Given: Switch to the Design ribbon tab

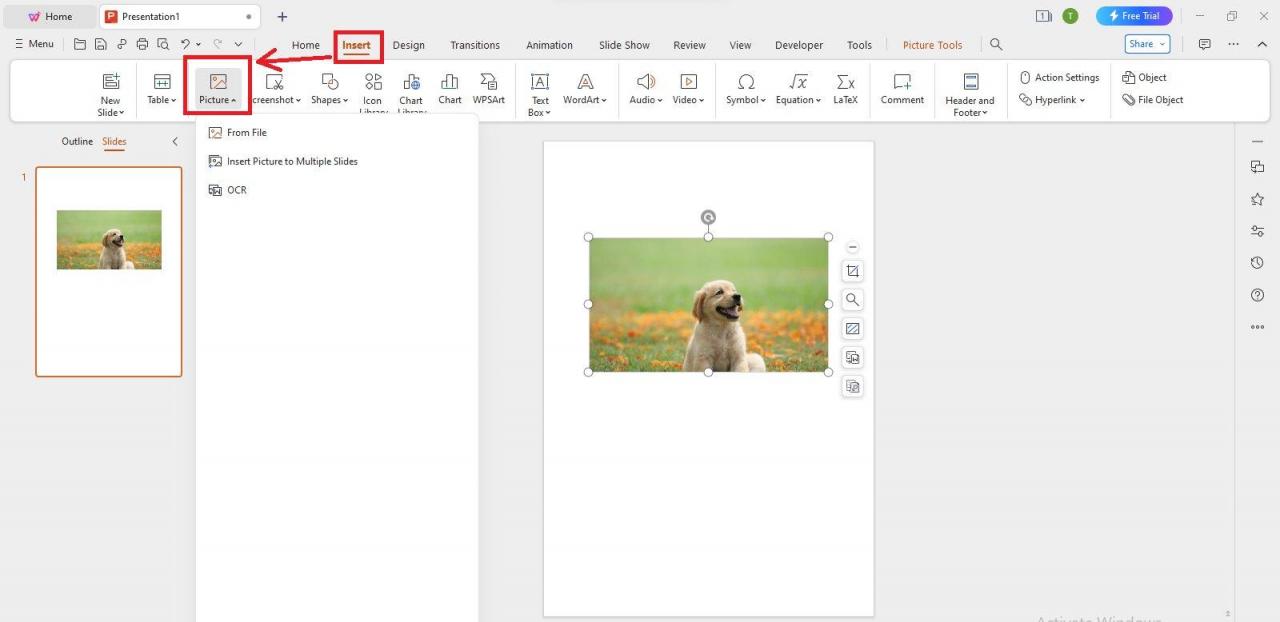Looking at the screenshot, I should [408, 44].
